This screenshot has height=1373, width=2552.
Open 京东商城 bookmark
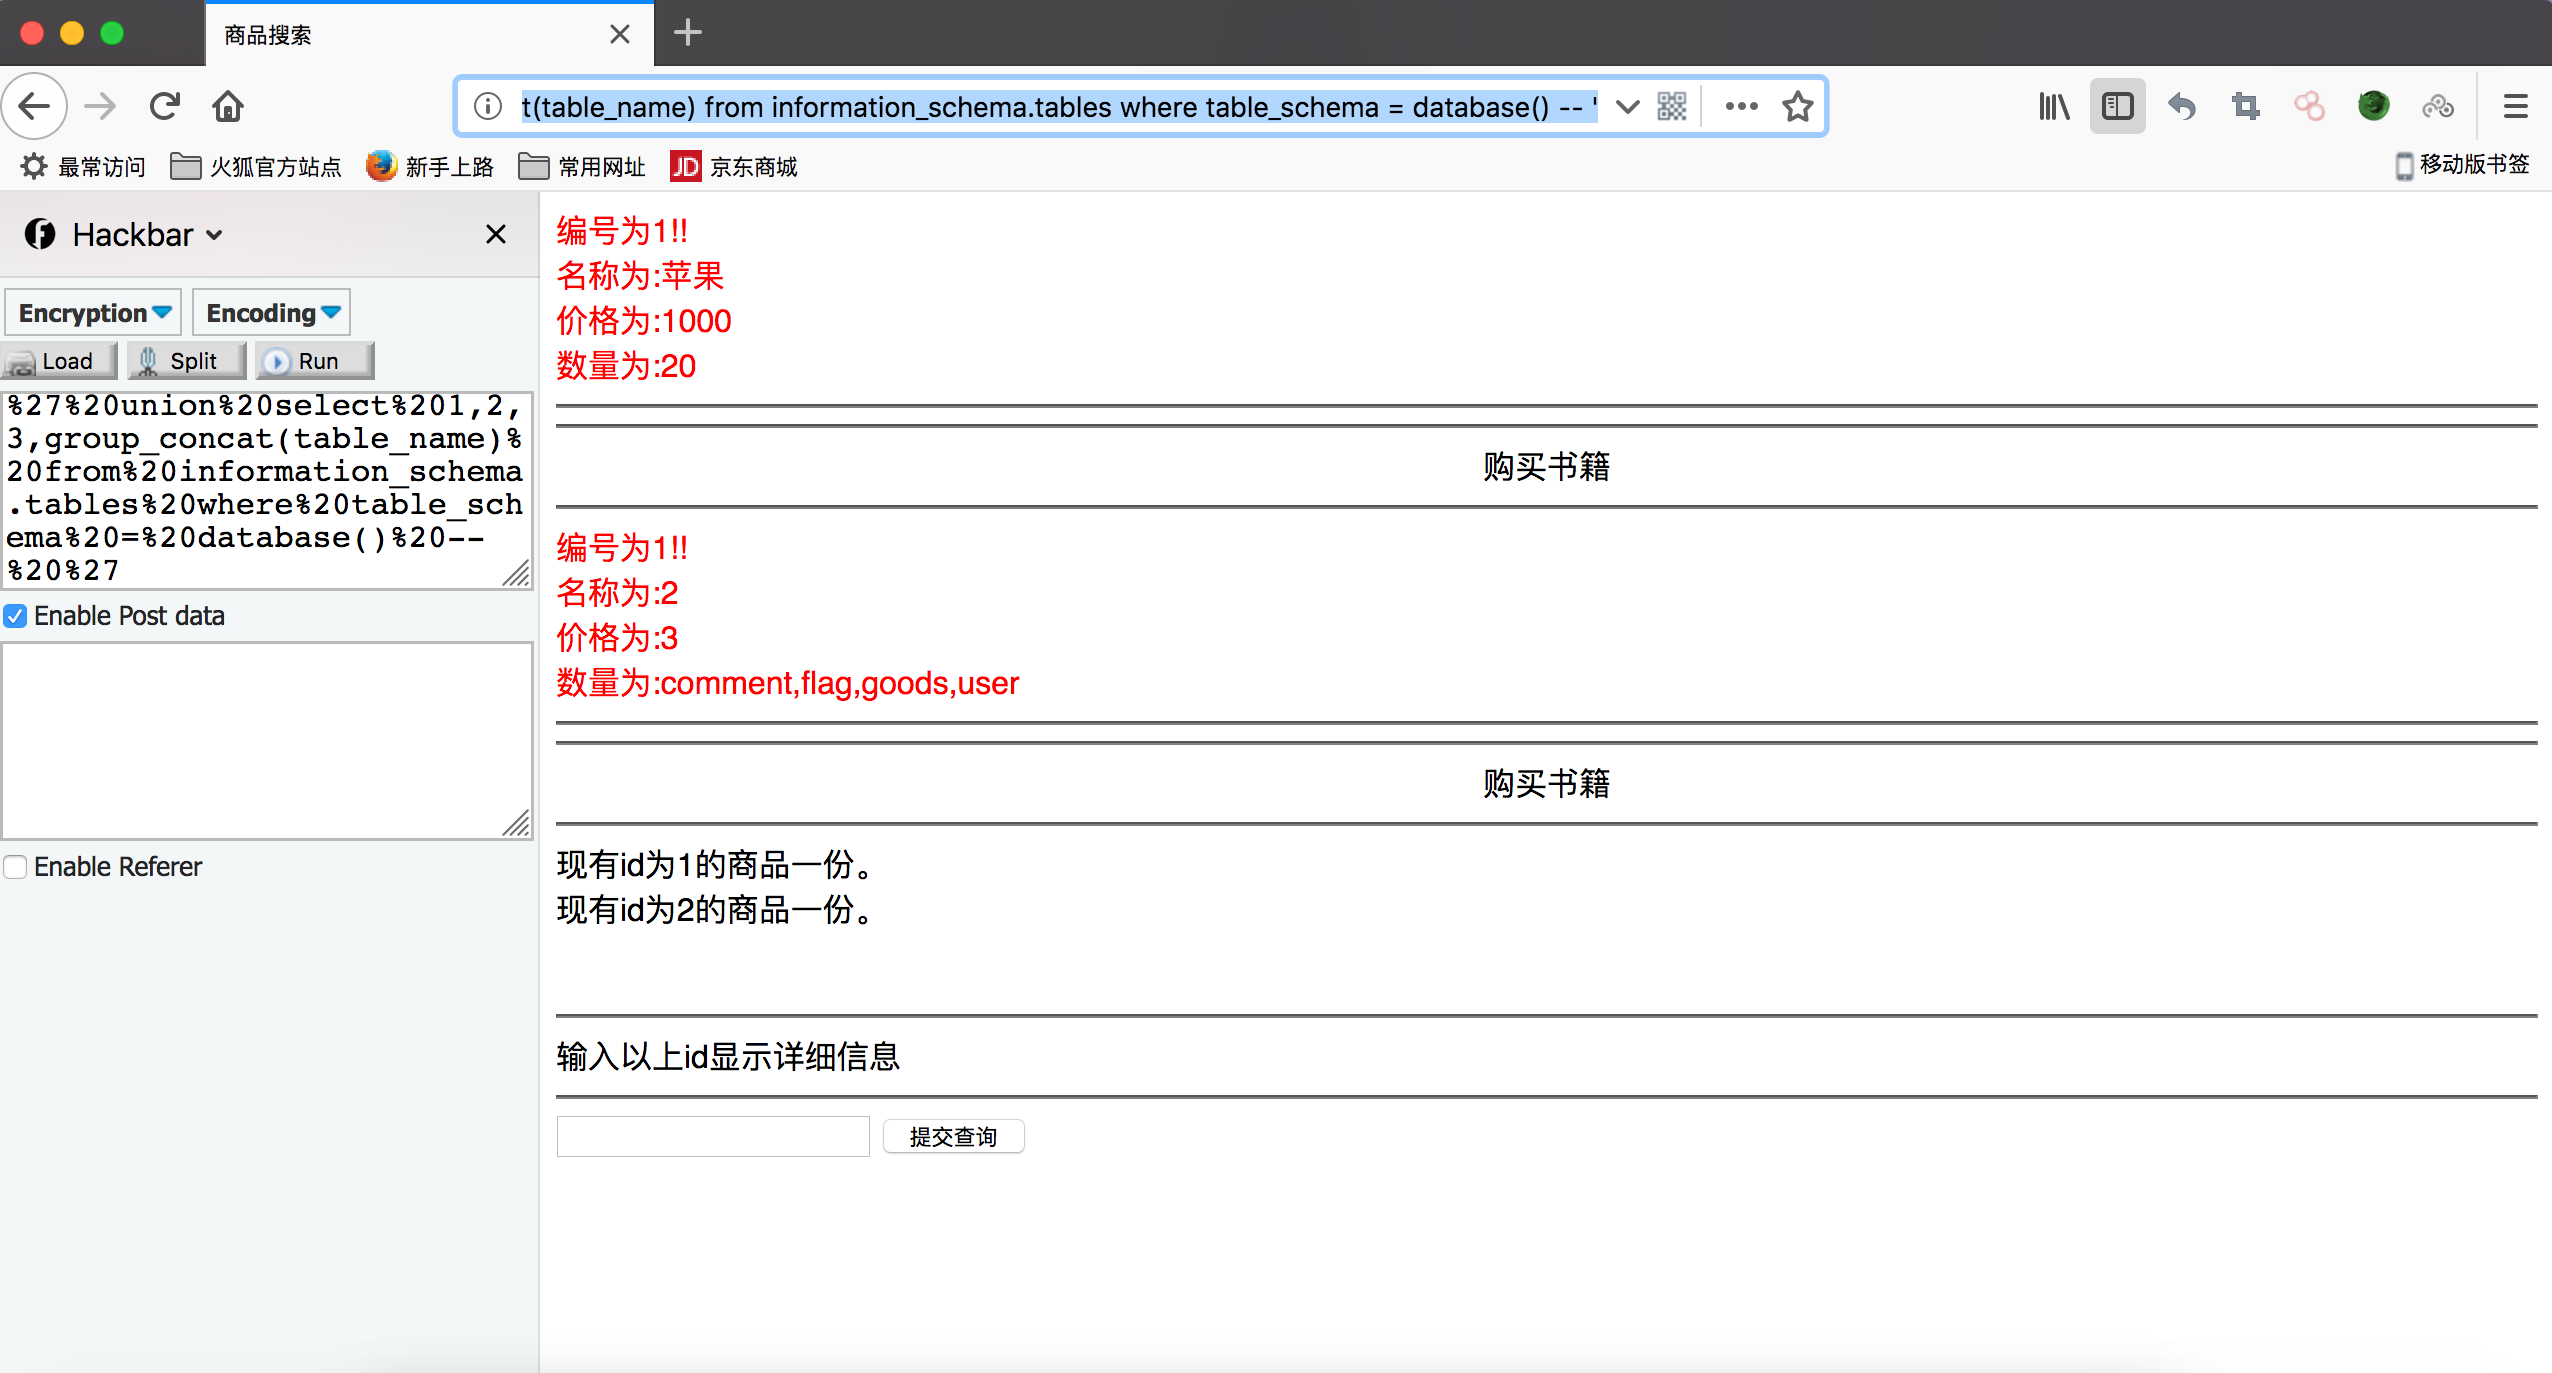coord(734,166)
